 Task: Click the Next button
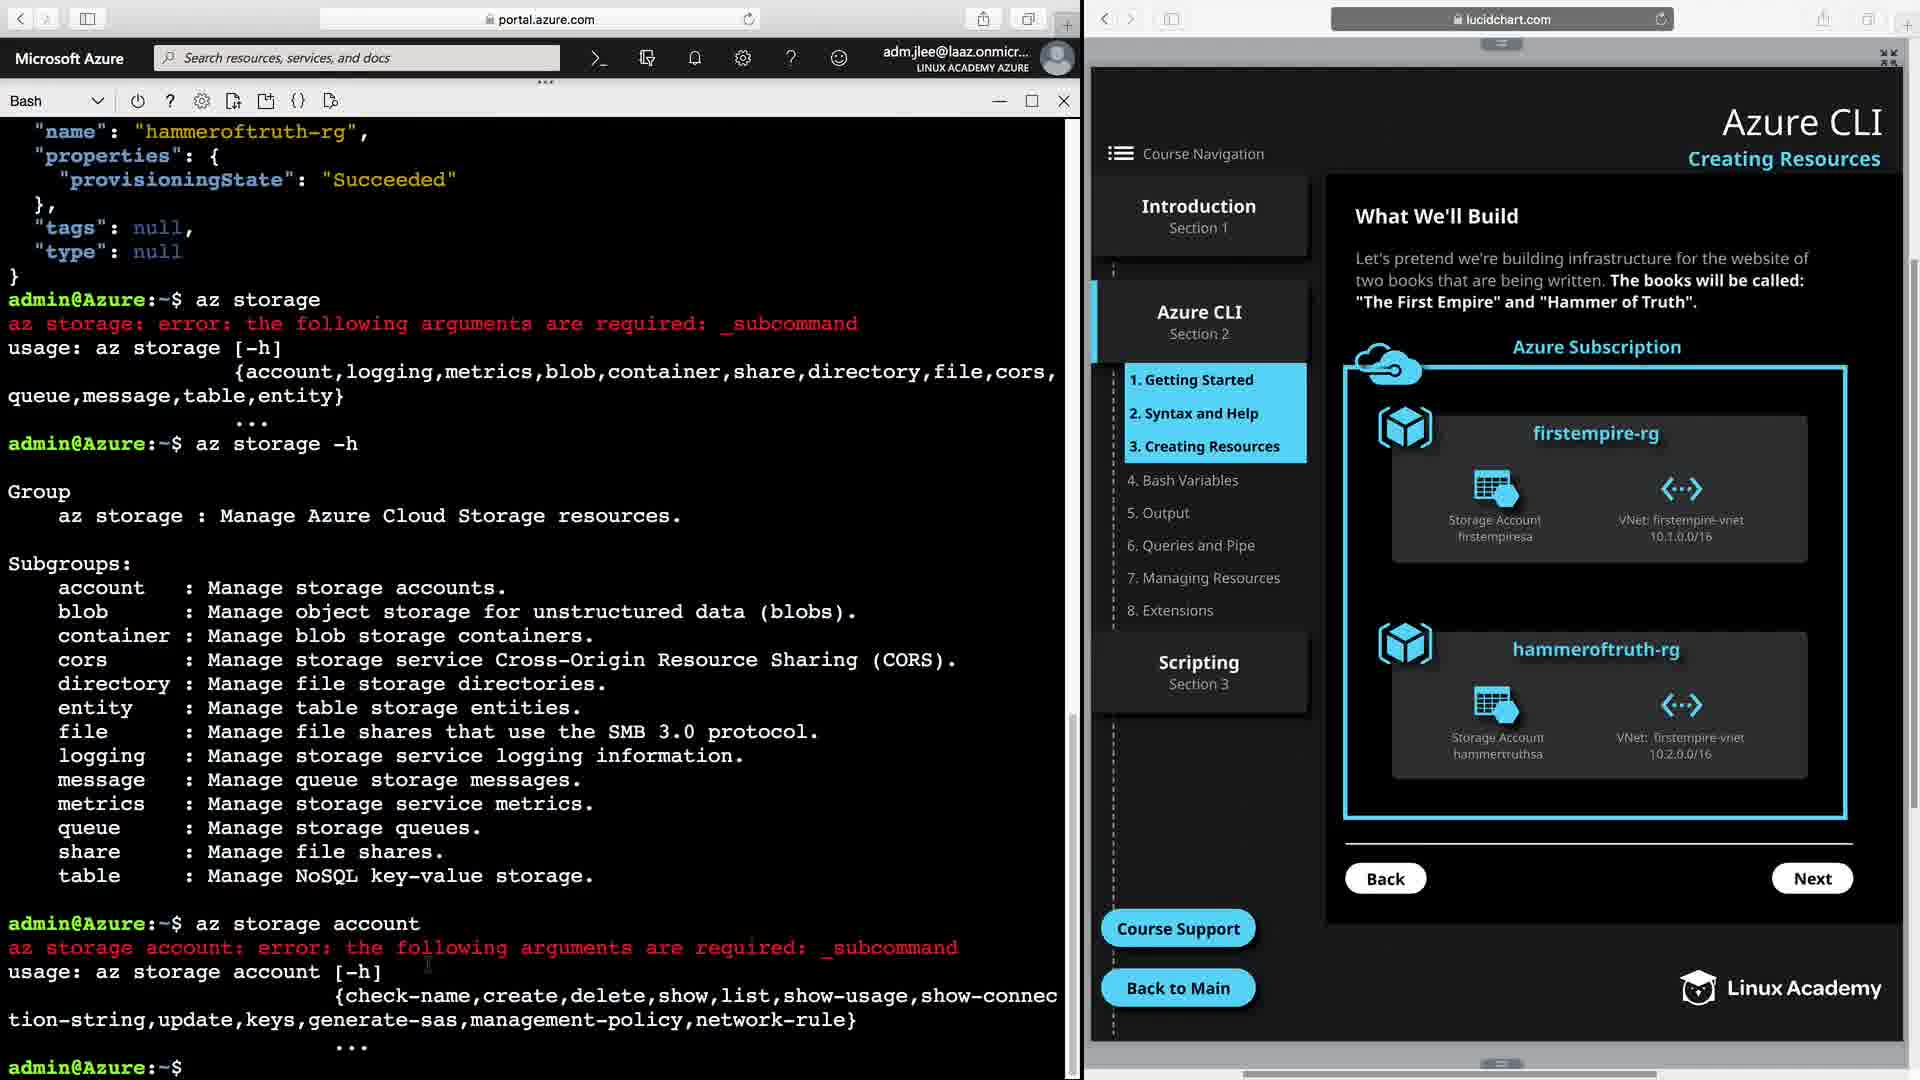pos(1812,878)
